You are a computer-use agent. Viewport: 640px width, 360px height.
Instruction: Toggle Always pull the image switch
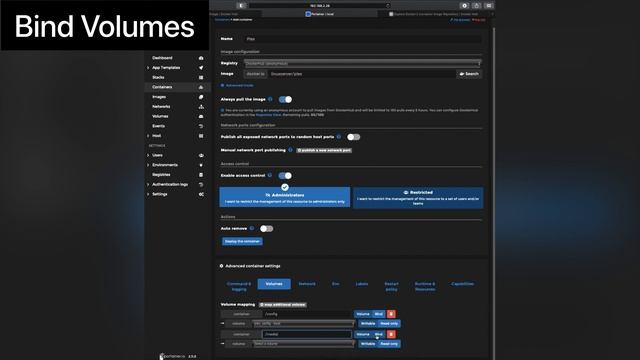[285, 100]
